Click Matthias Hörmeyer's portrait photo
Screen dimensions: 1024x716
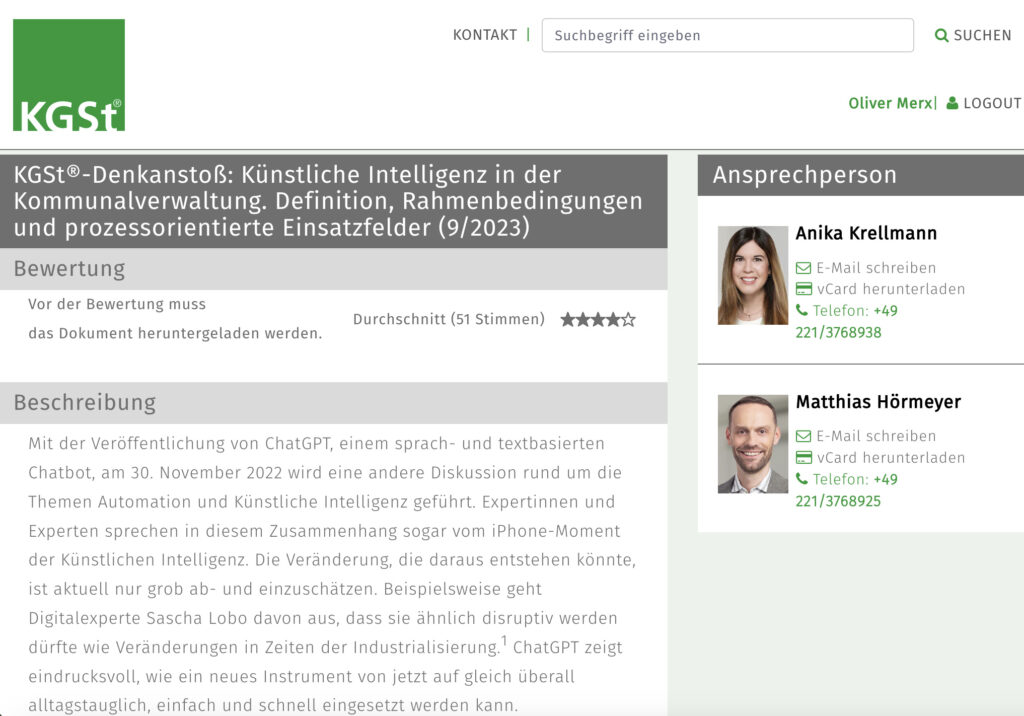[752, 443]
